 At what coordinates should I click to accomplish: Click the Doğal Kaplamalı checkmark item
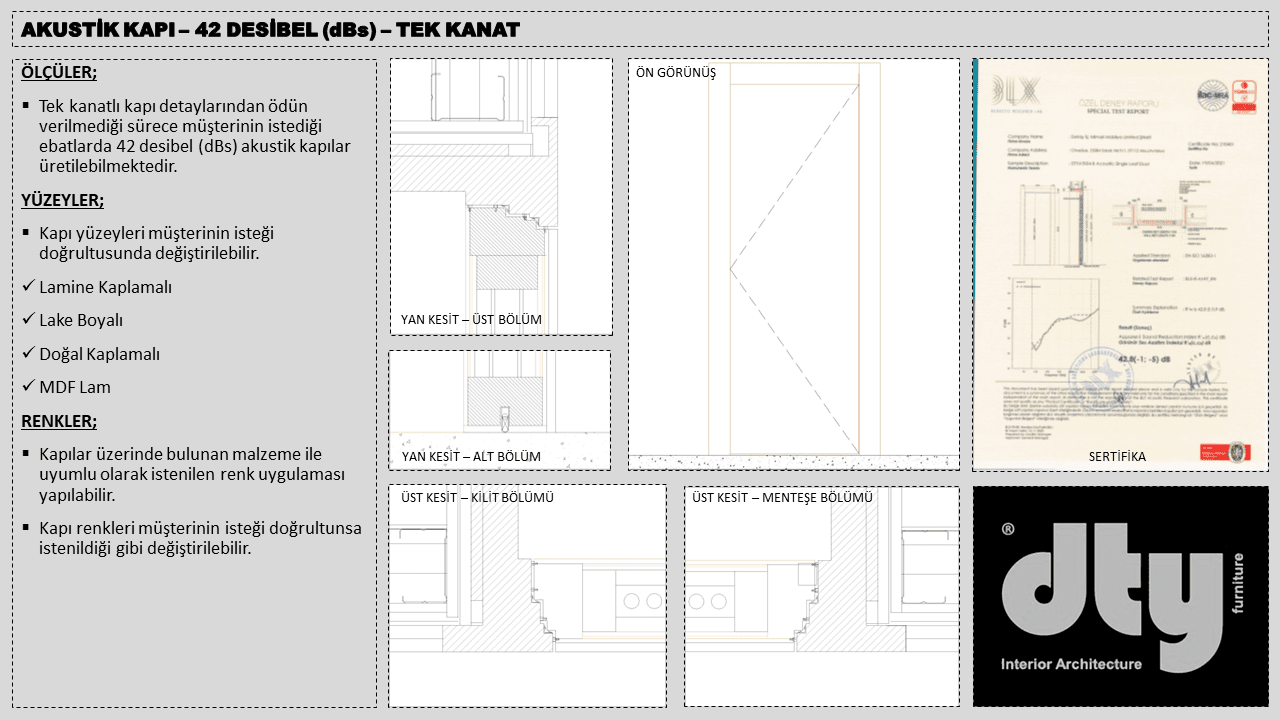tap(99, 354)
